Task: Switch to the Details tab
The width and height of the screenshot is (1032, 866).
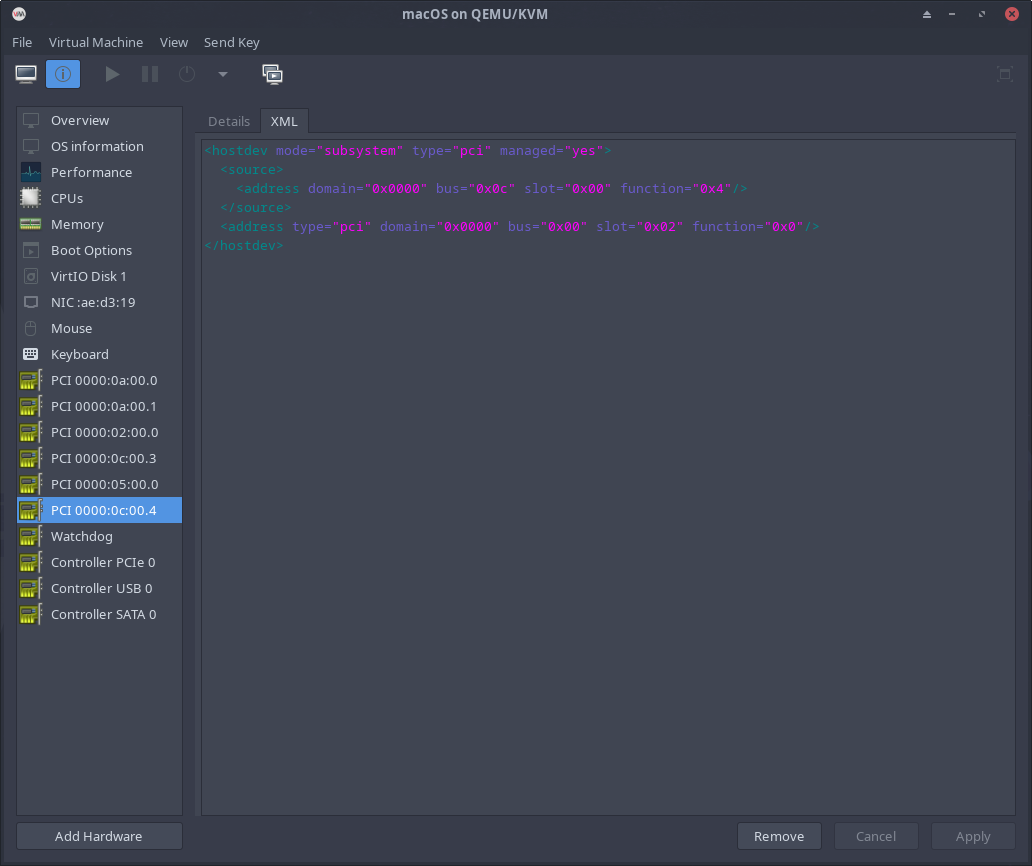Action: pos(229,121)
